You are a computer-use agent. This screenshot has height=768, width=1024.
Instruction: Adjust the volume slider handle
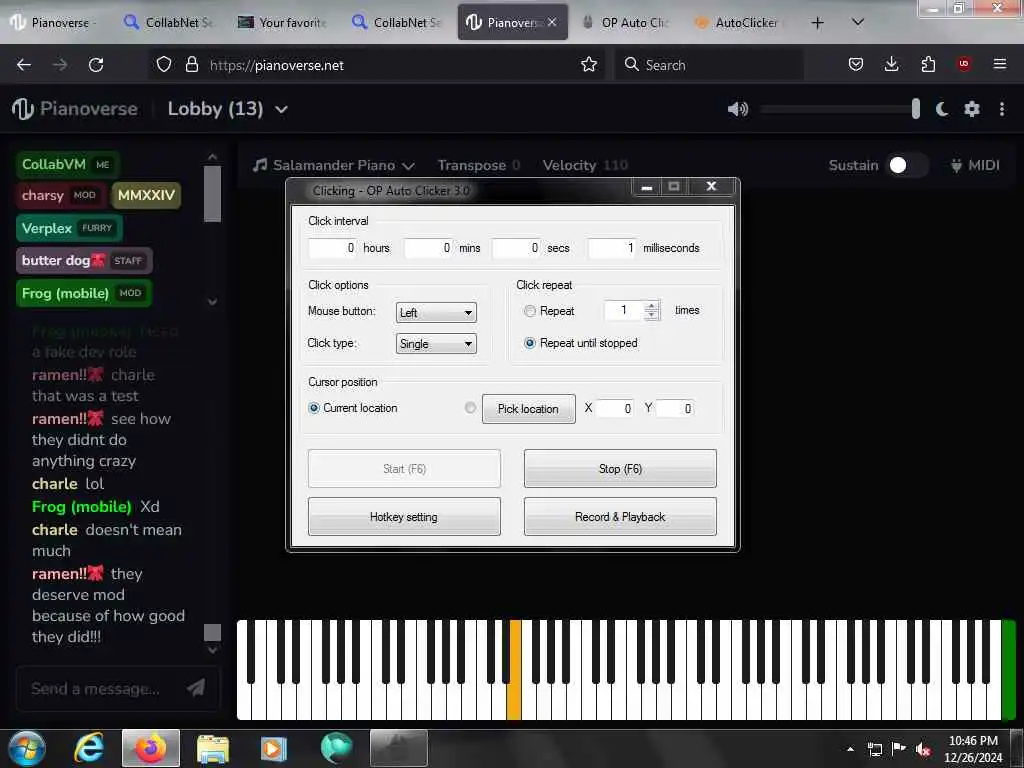[x=916, y=109]
